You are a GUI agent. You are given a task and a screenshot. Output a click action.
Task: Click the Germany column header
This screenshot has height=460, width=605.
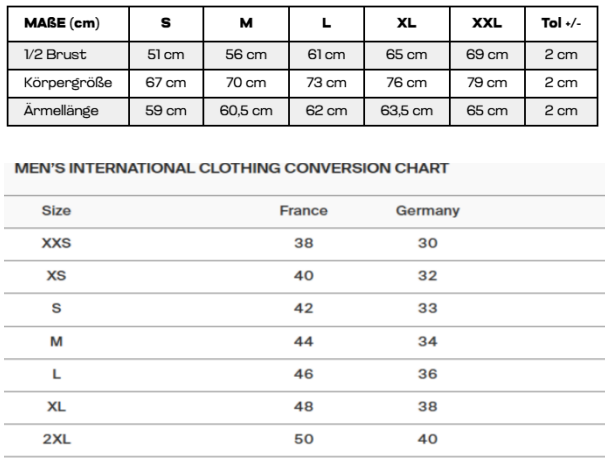tap(427, 211)
